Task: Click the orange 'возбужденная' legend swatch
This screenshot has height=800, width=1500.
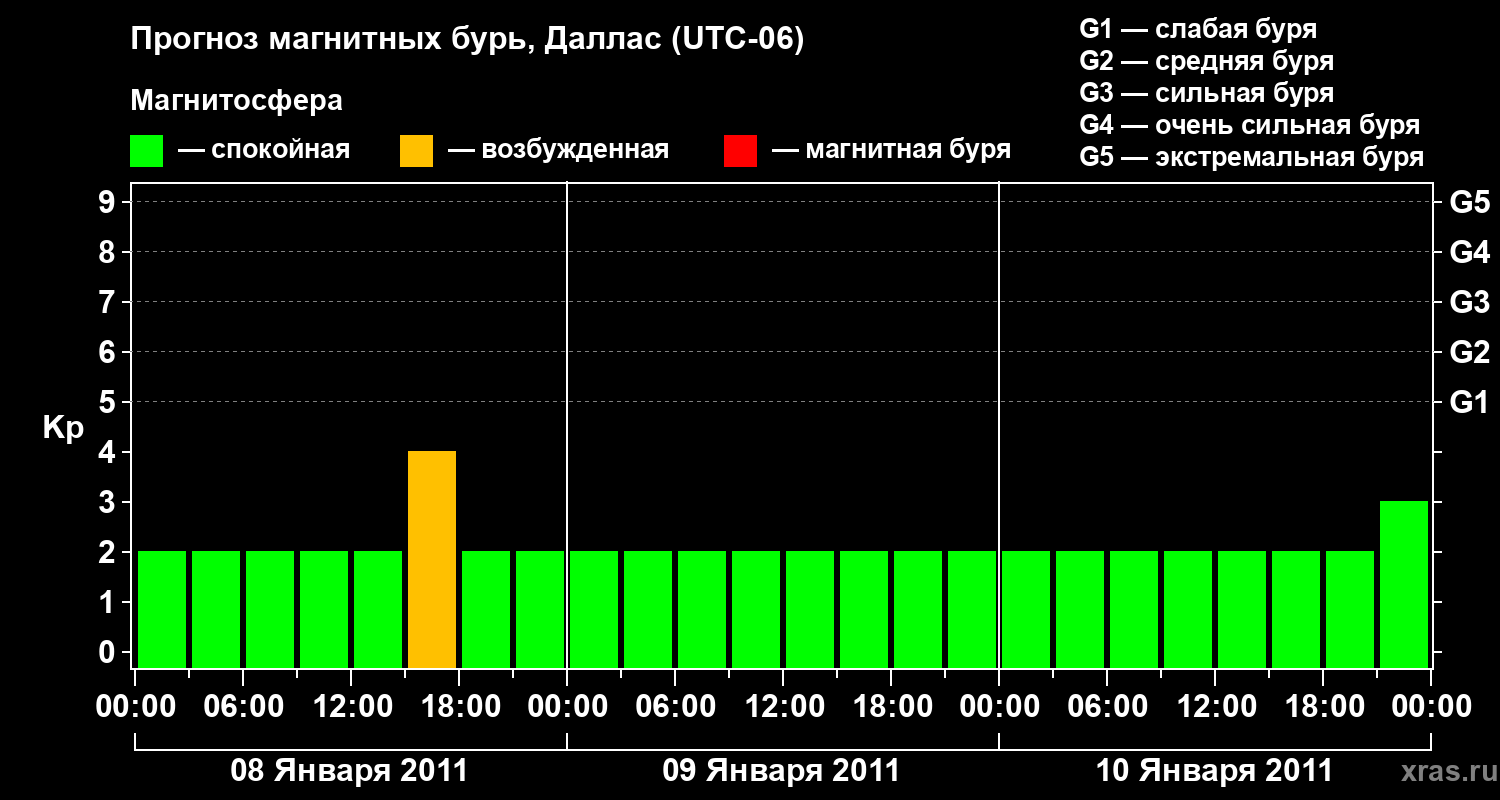Action: coord(416,151)
